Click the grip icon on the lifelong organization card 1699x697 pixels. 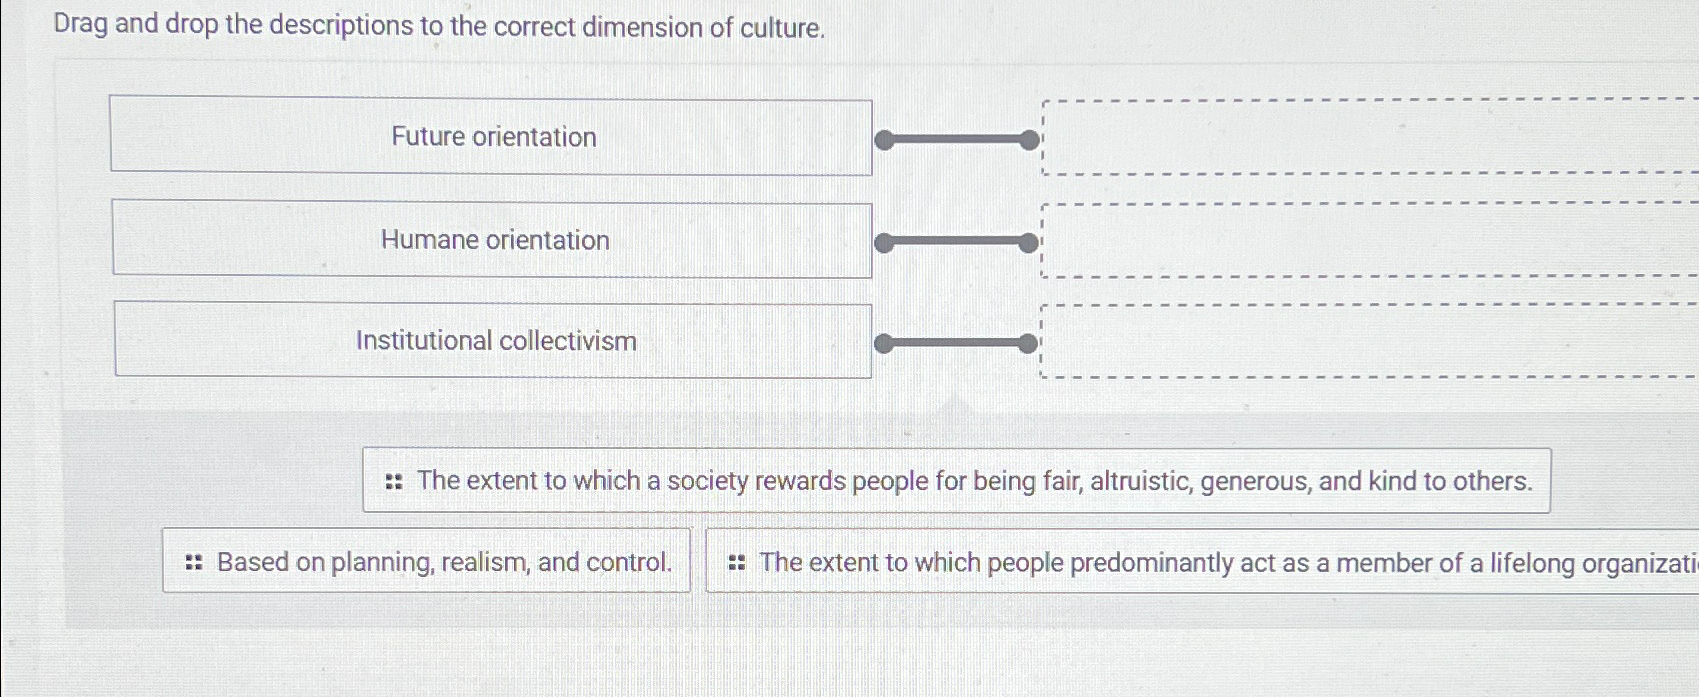pyautogui.click(x=737, y=563)
